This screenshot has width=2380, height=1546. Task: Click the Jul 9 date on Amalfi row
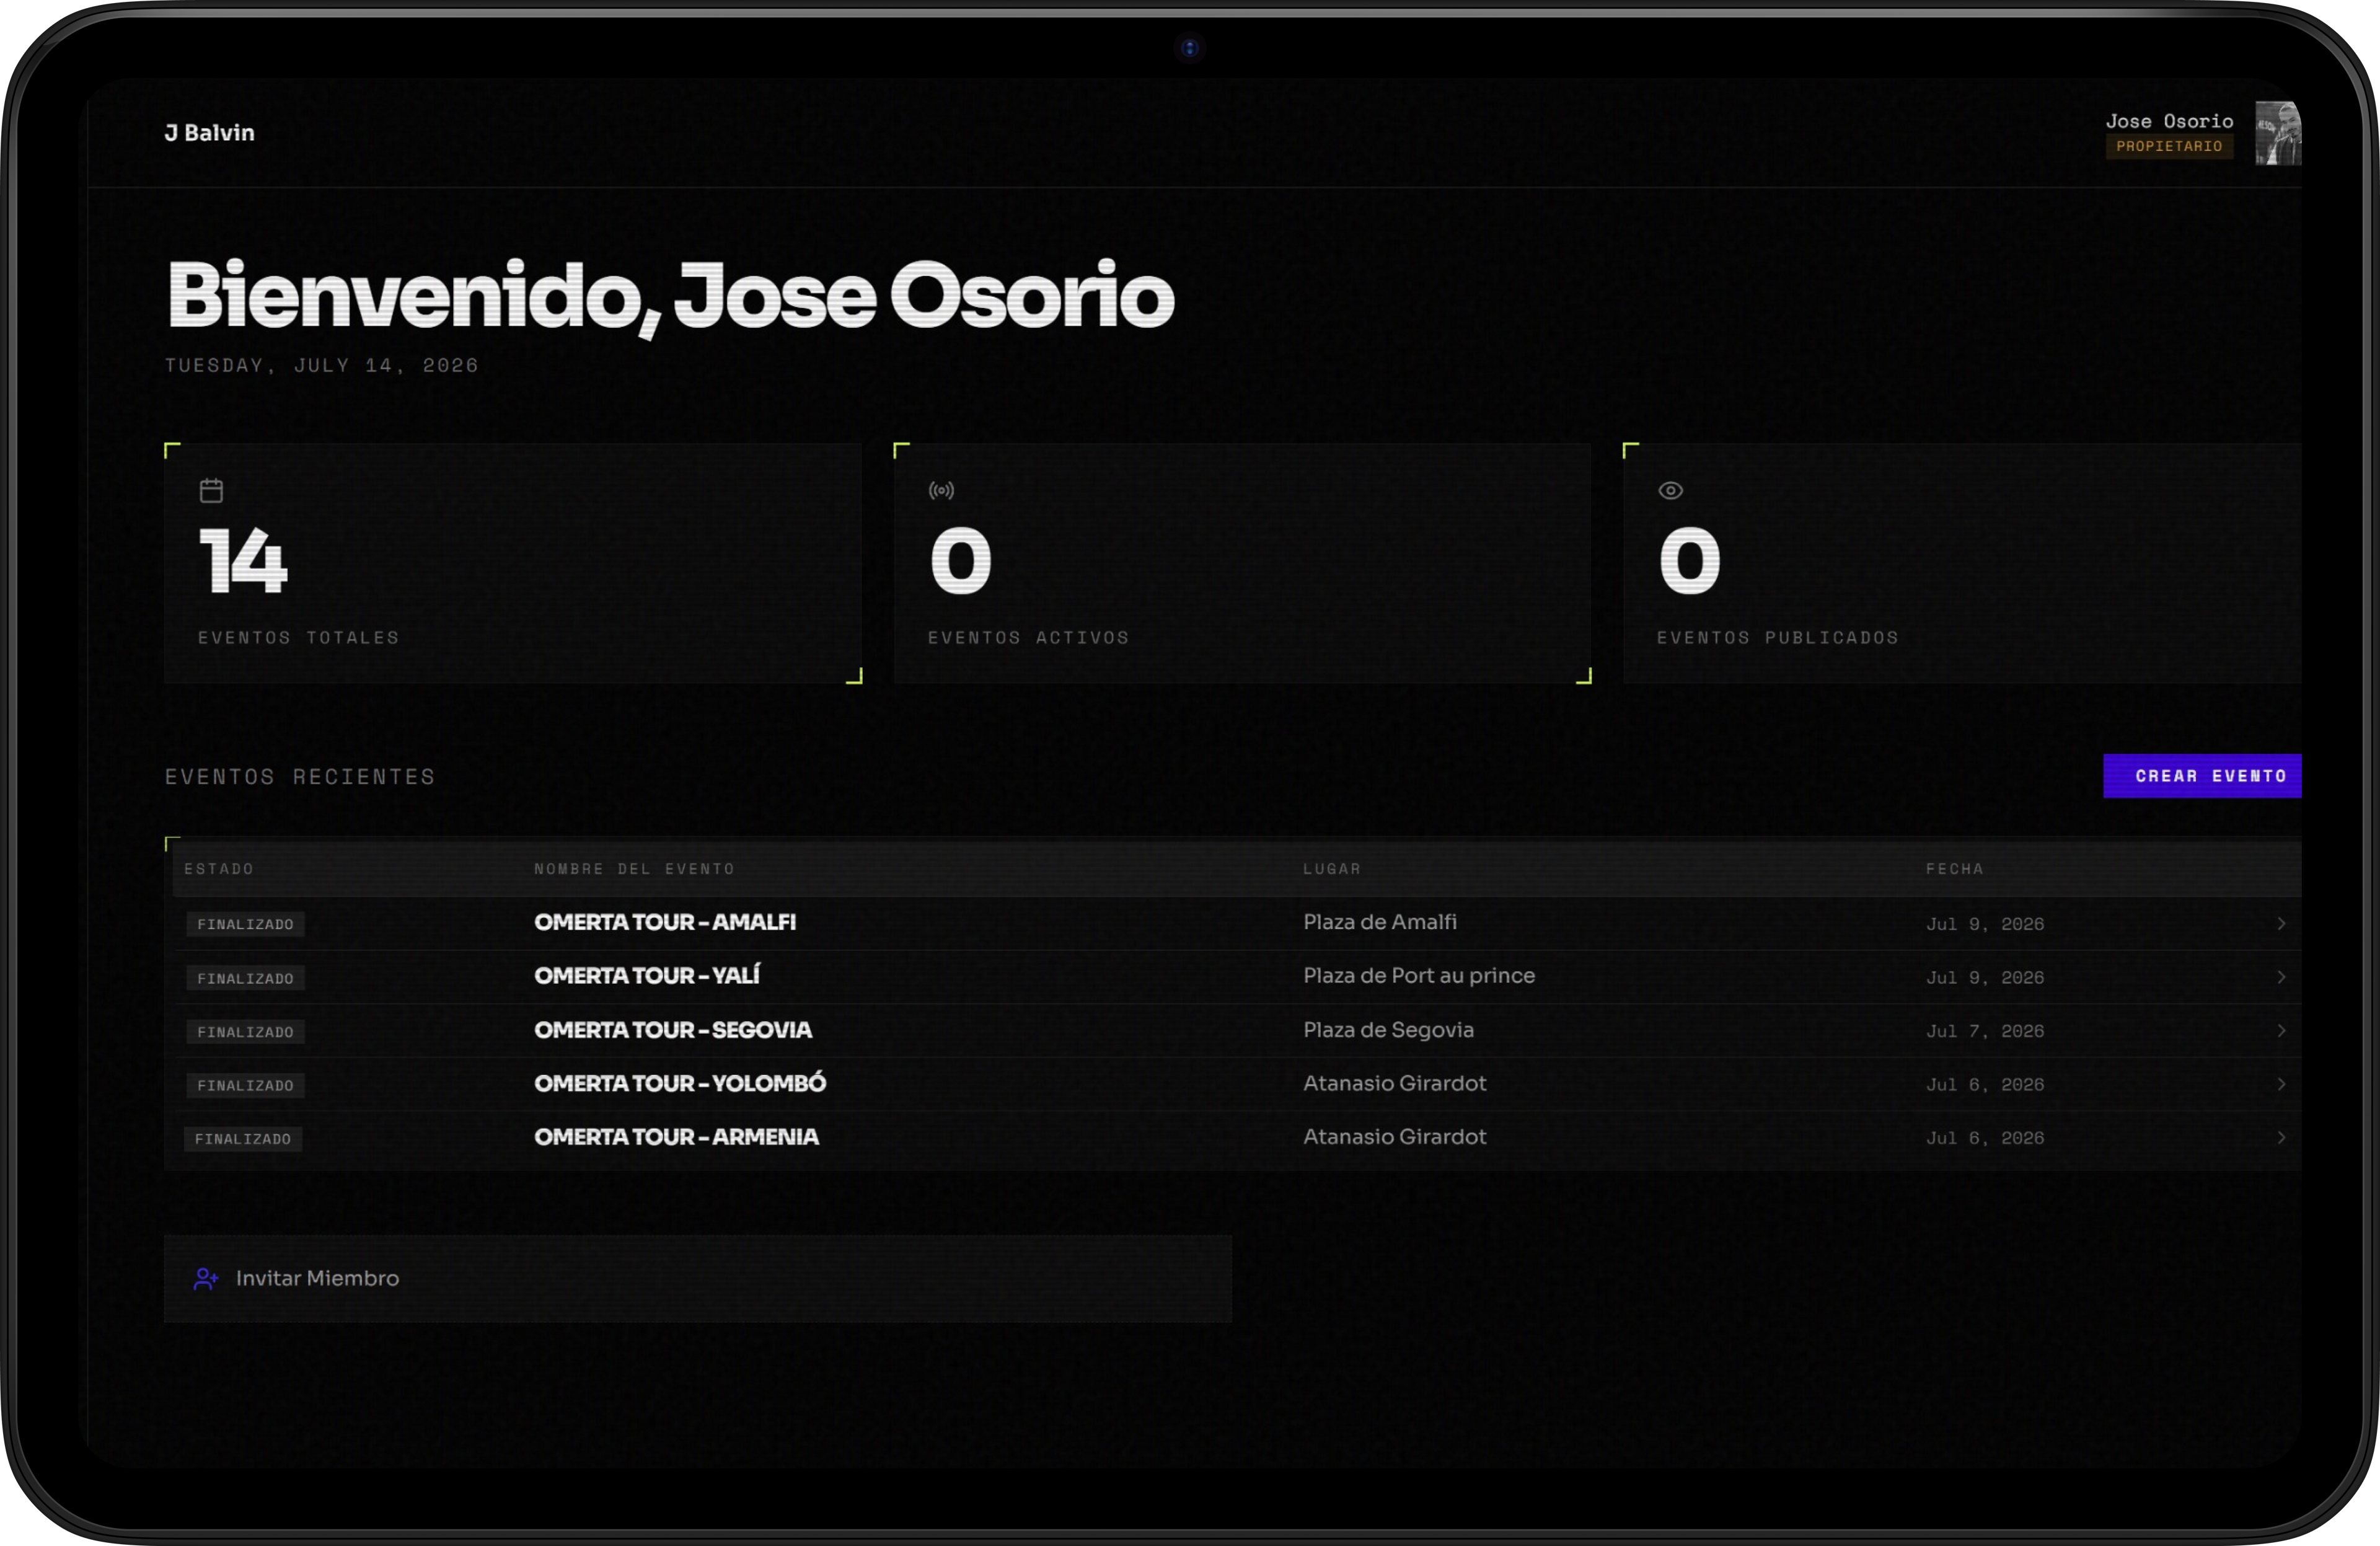tap(1985, 924)
